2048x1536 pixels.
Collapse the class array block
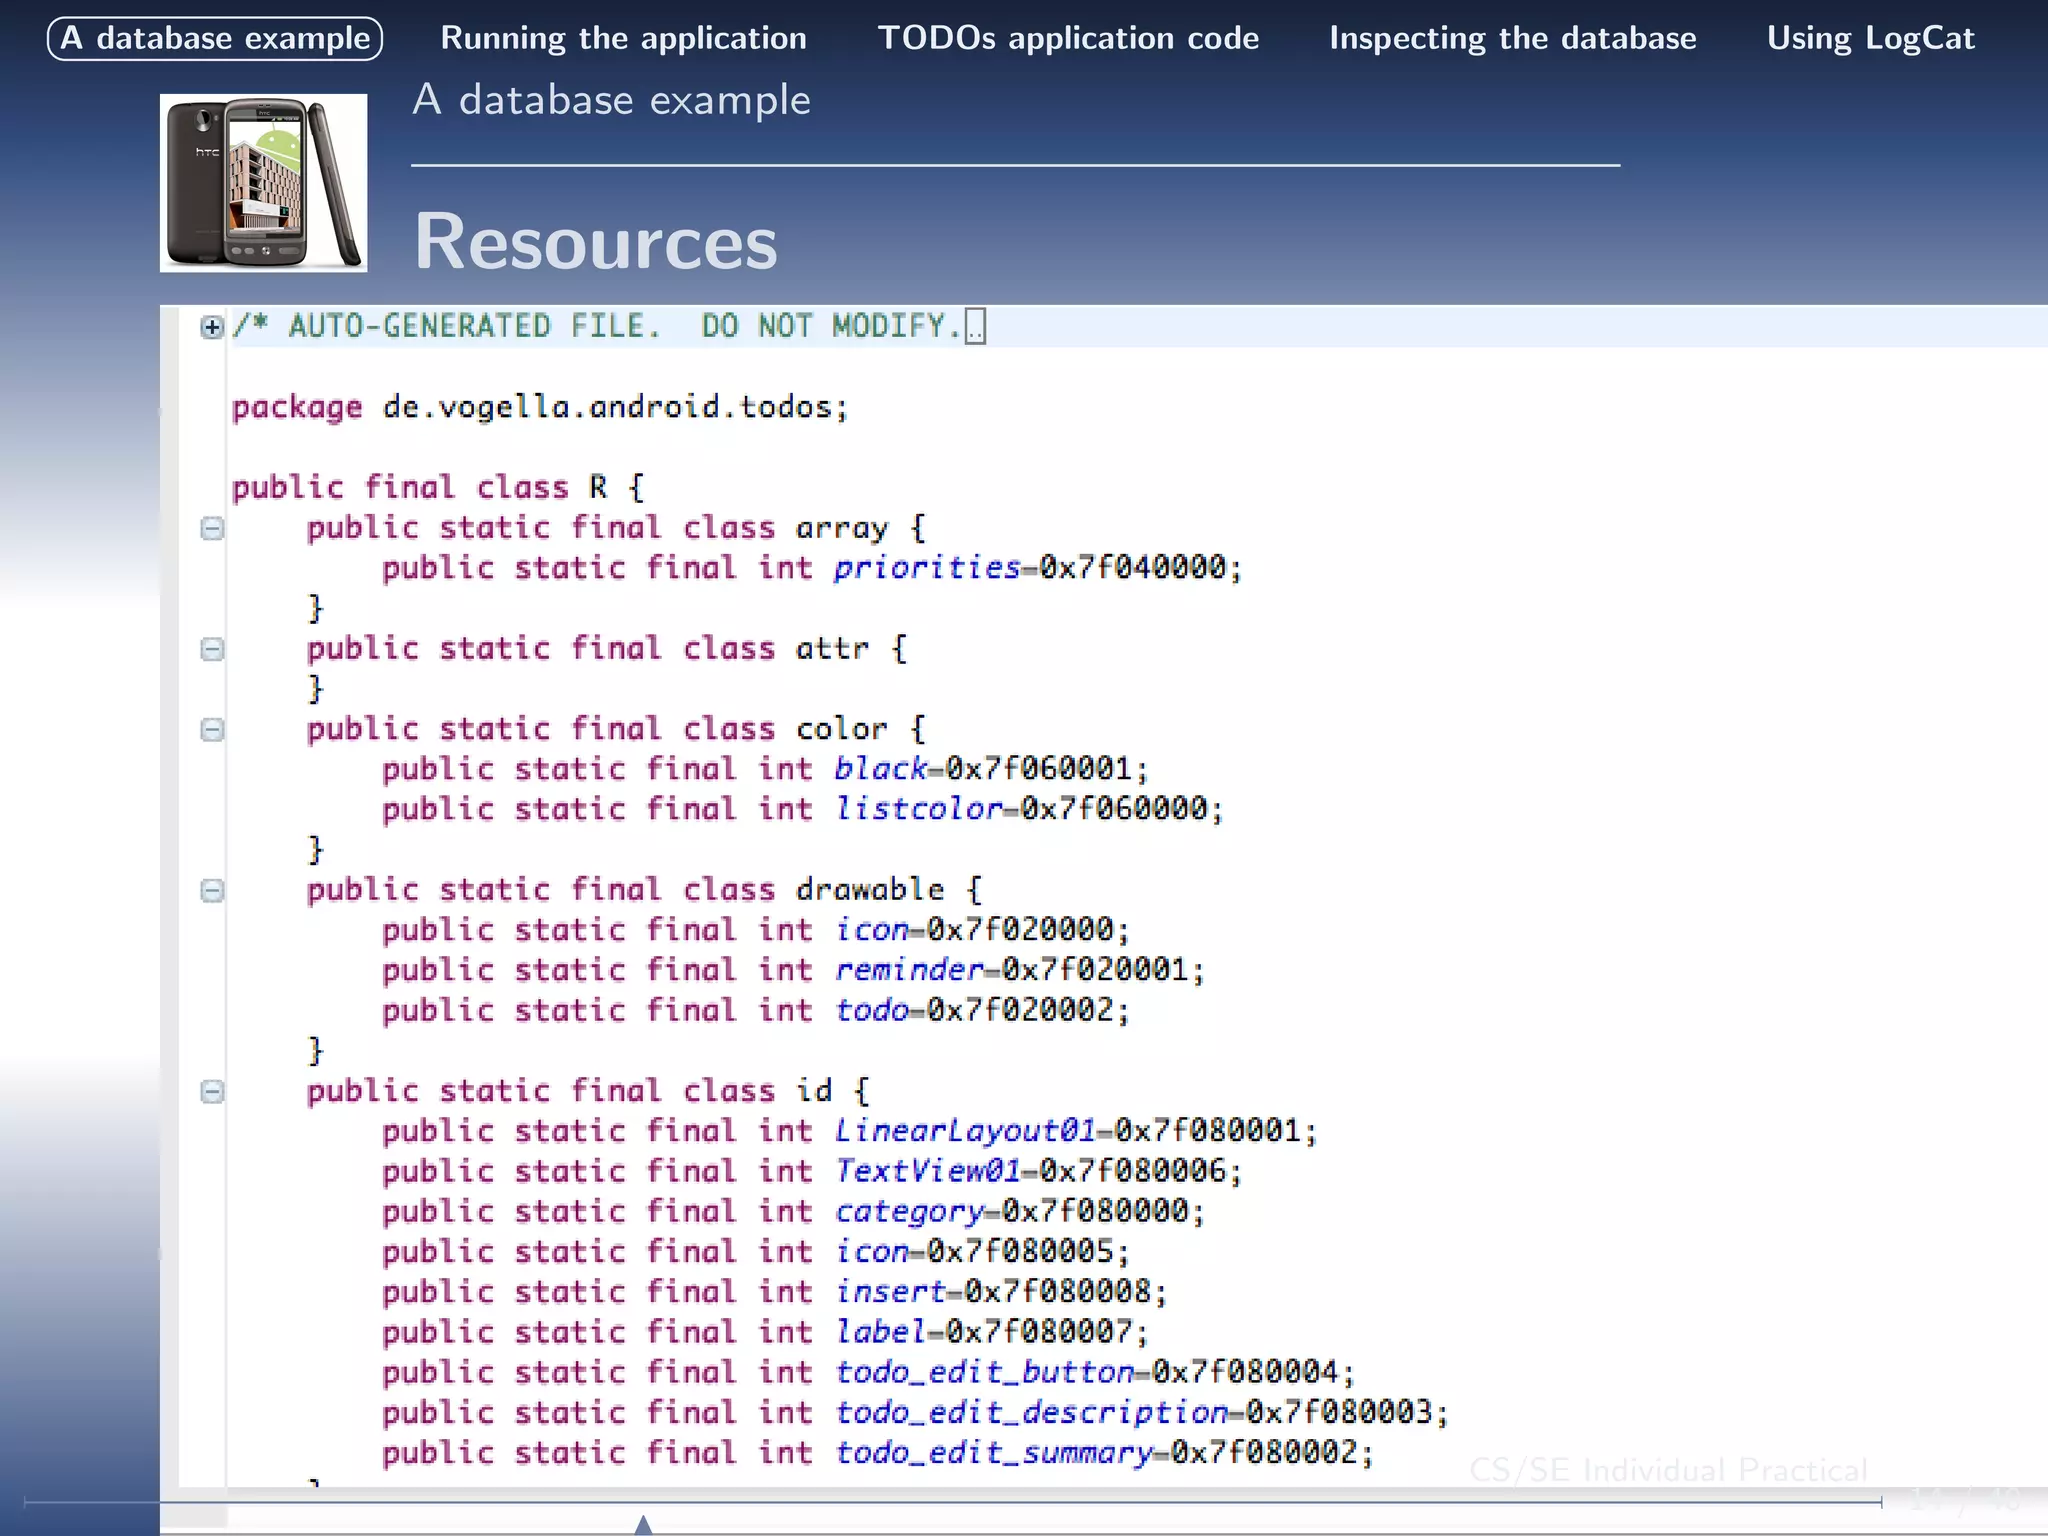pyautogui.click(x=212, y=528)
